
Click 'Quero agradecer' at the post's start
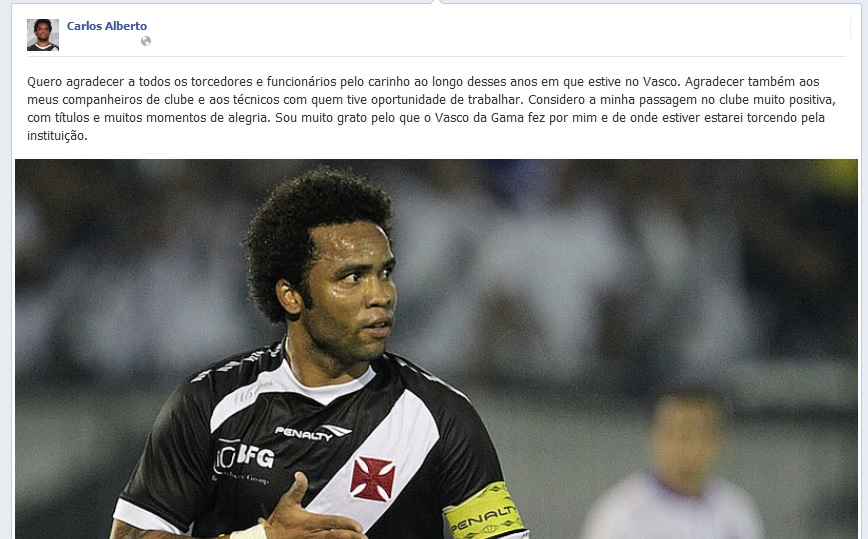pos(75,82)
